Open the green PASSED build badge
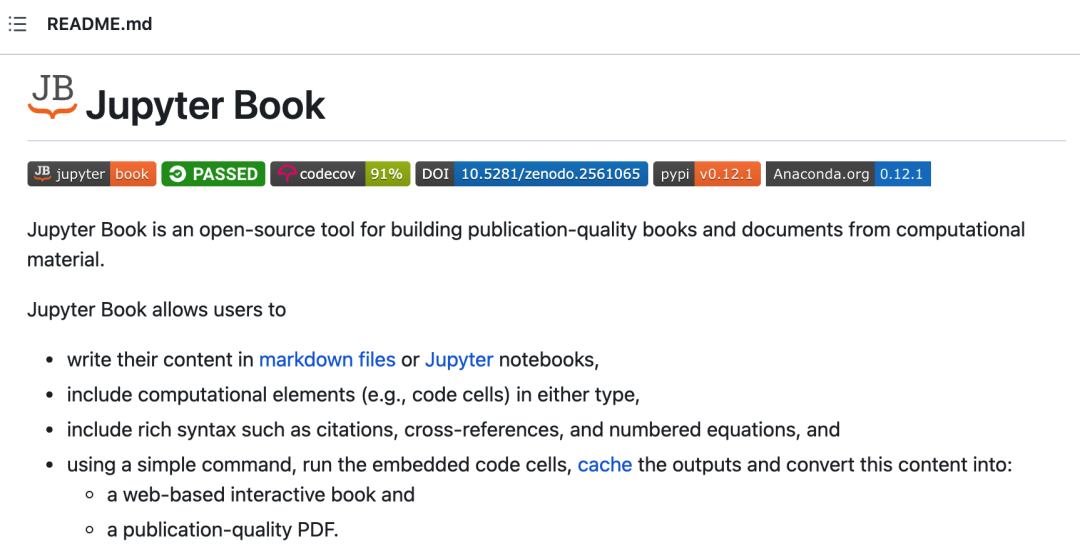 point(213,174)
